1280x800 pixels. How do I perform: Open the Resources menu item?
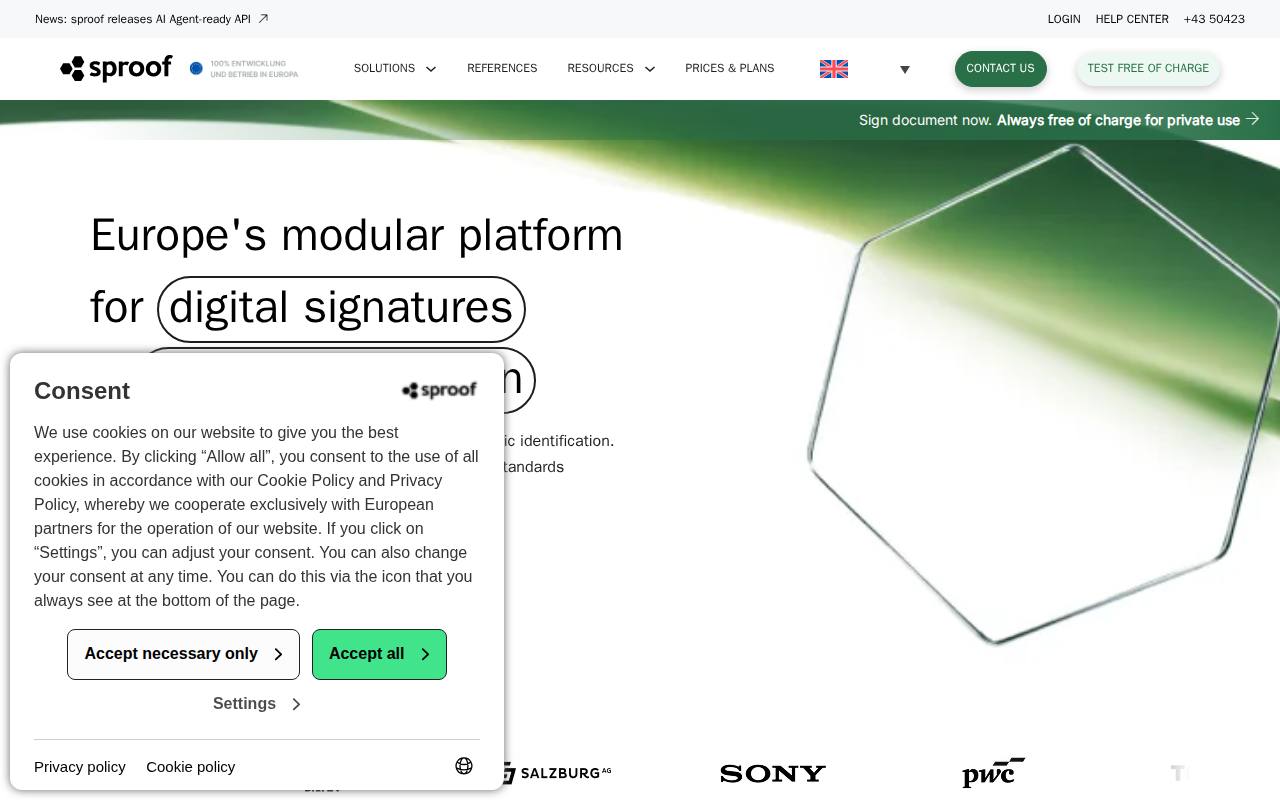pos(600,69)
